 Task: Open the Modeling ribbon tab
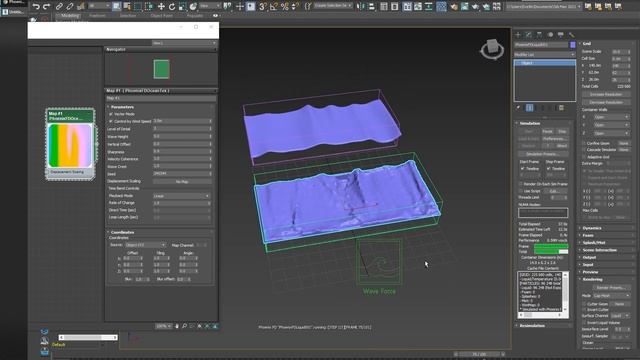(70, 16)
